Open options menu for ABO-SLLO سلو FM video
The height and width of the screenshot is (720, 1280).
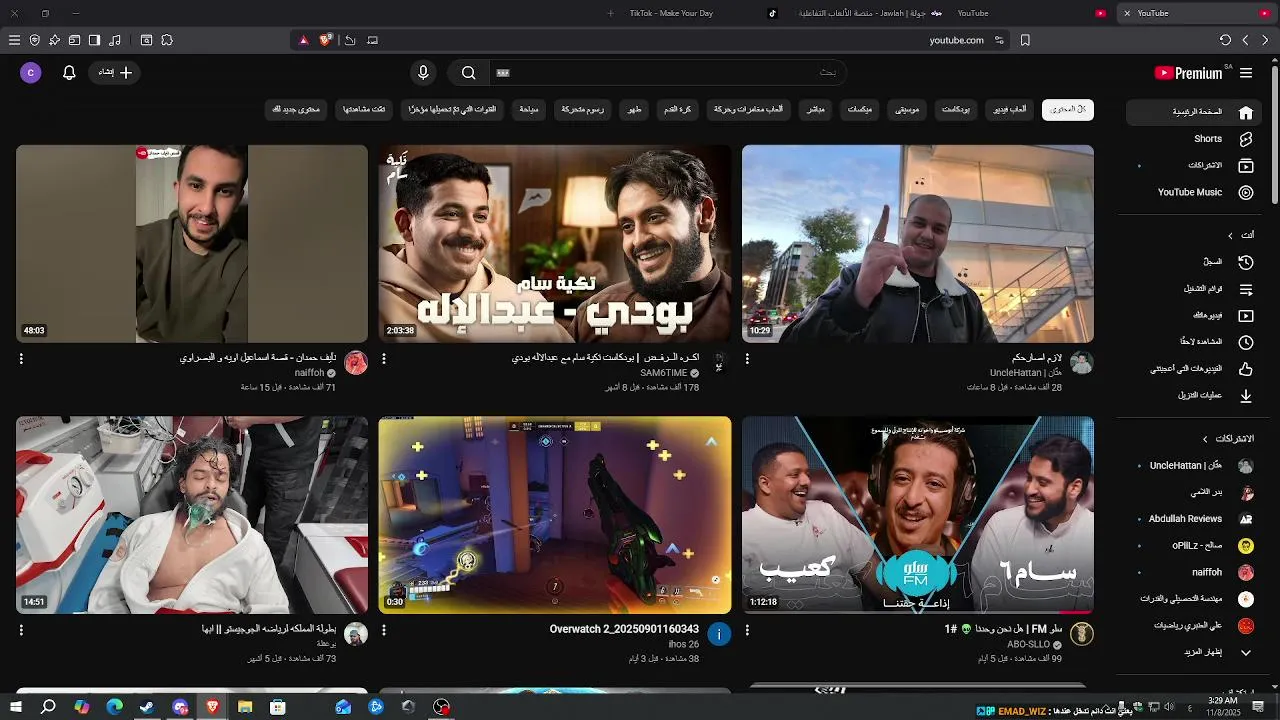click(747, 630)
